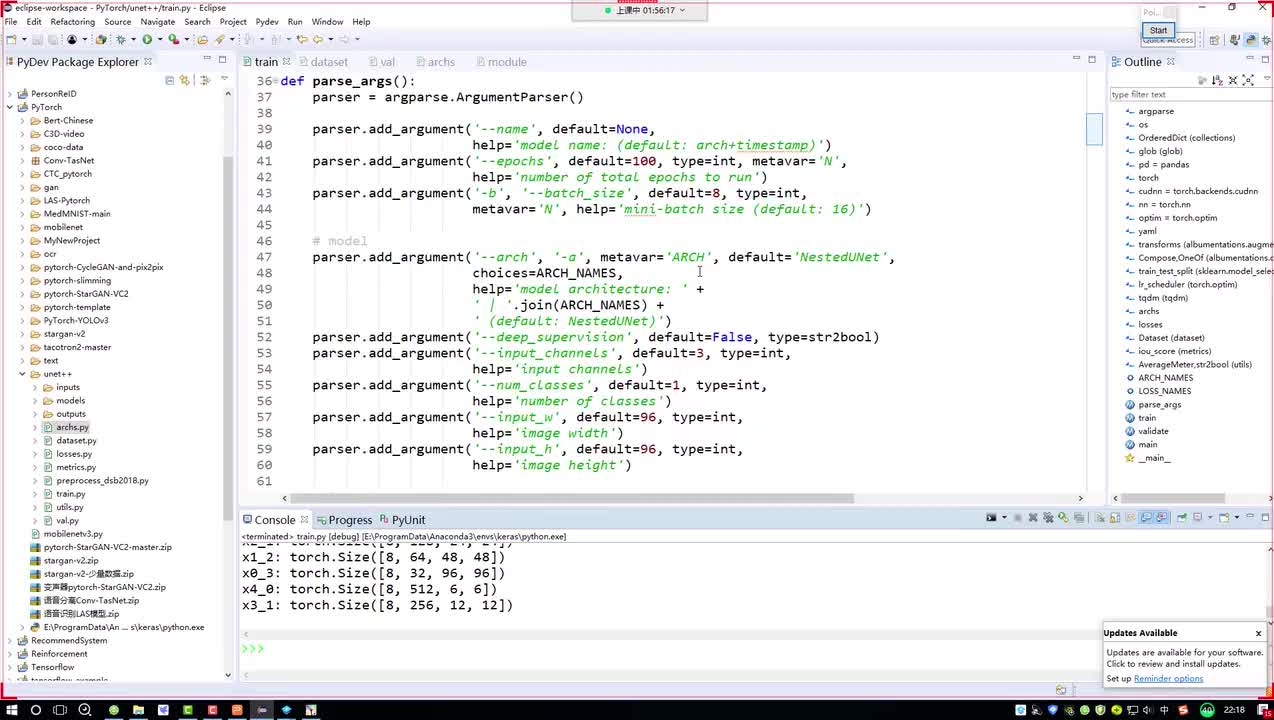Expand the PersonReID project
Screen dimensions: 1274x720
pyautogui.click(x=10, y=94)
